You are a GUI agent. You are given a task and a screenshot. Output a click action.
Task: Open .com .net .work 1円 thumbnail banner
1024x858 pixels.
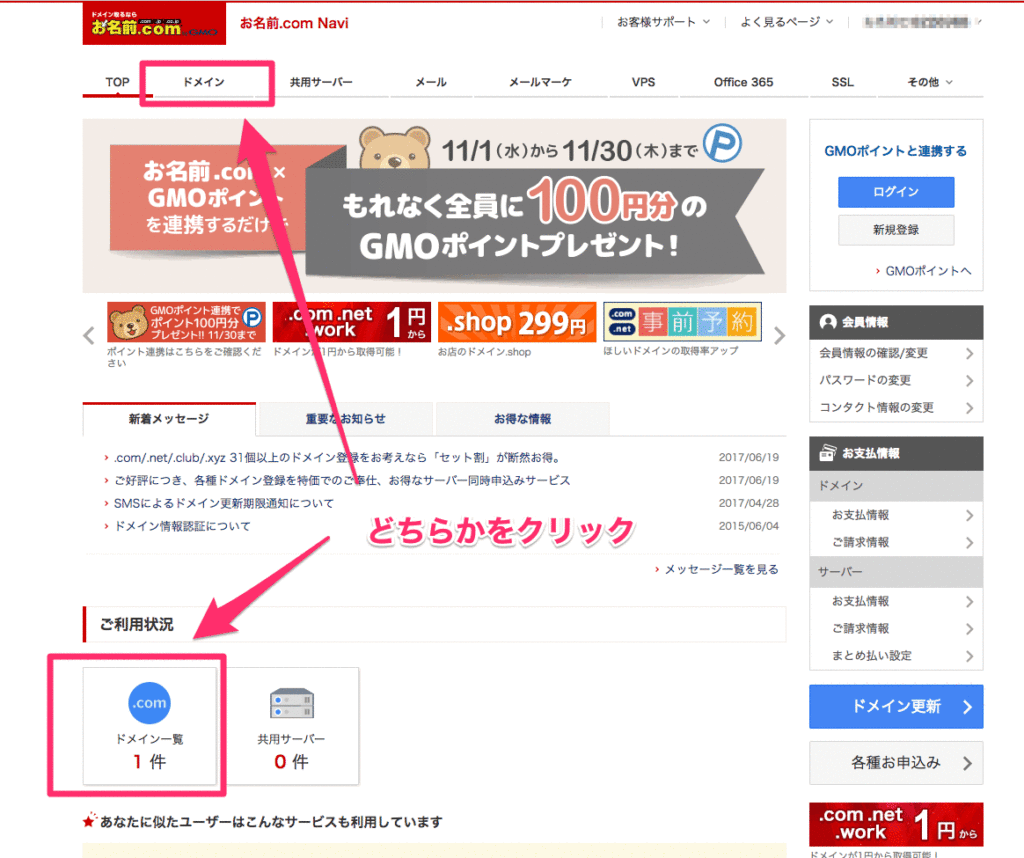coord(351,322)
